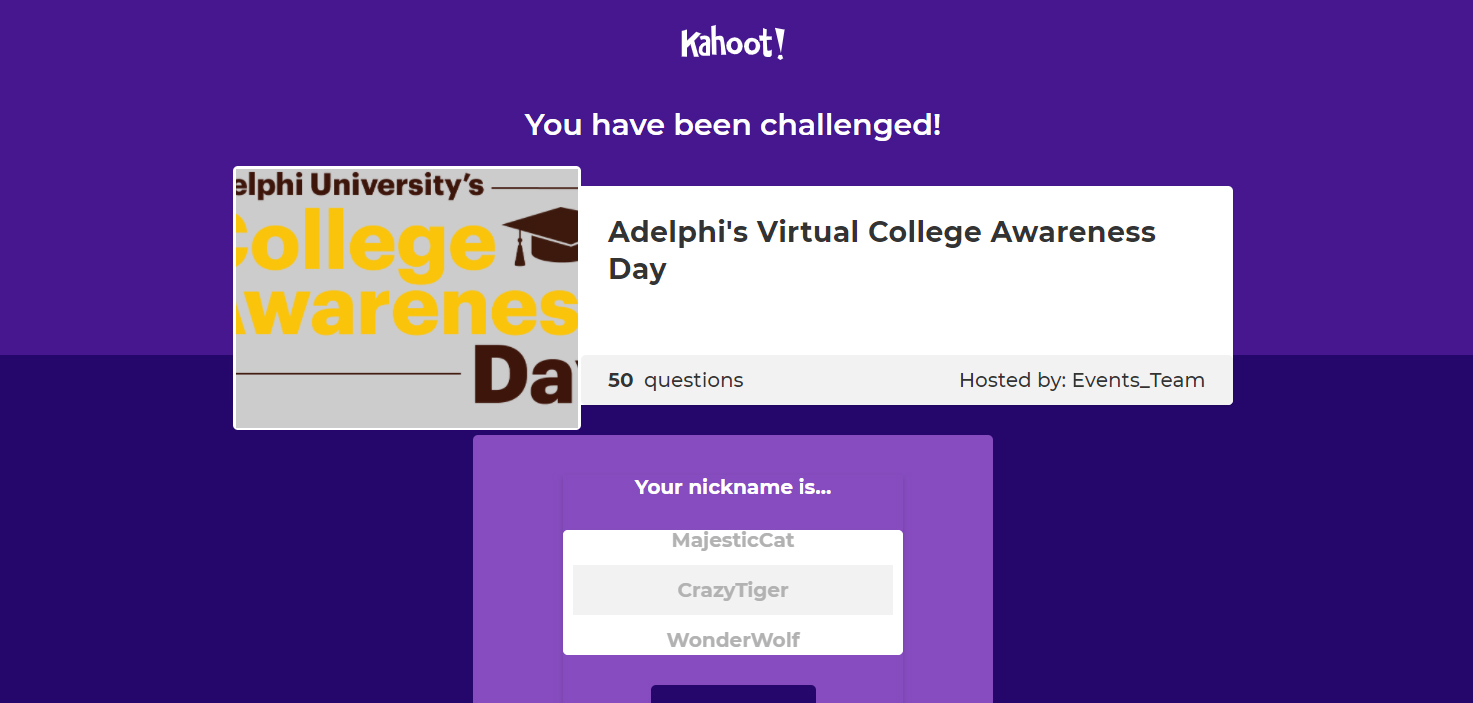Click the 'questions' label in the footer
This screenshot has width=1473, height=703.
pyautogui.click(x=693, y=380)
